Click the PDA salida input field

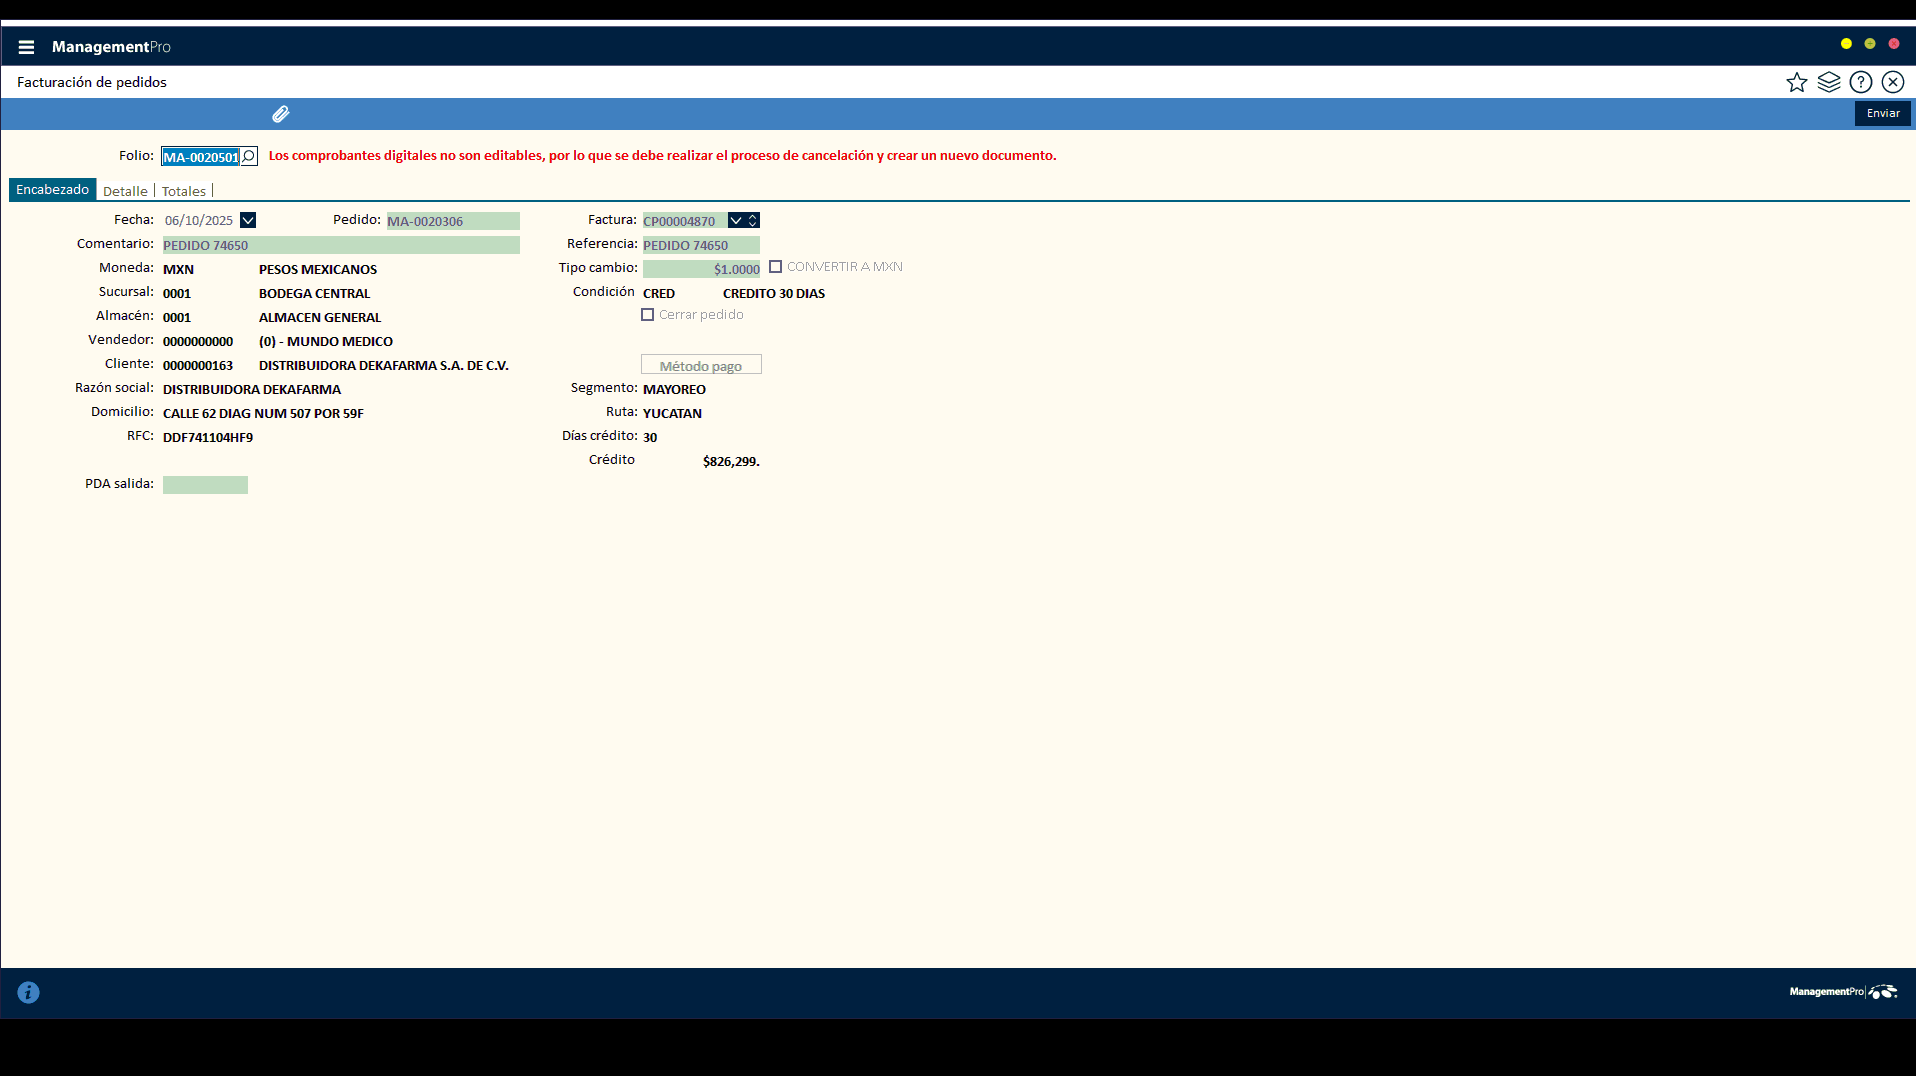(205, 485)
